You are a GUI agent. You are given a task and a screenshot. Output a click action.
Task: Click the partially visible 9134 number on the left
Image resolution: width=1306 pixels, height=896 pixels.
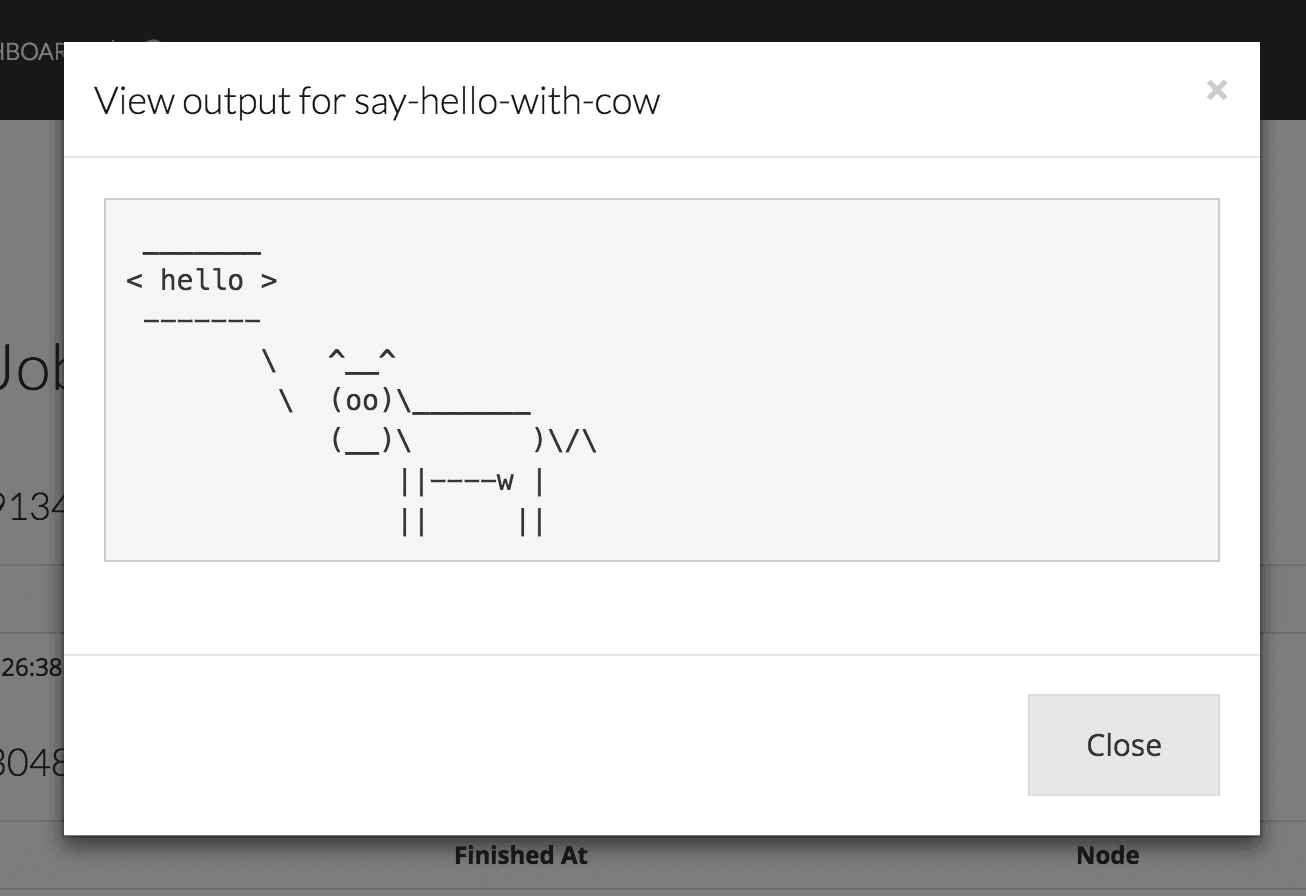32,507
